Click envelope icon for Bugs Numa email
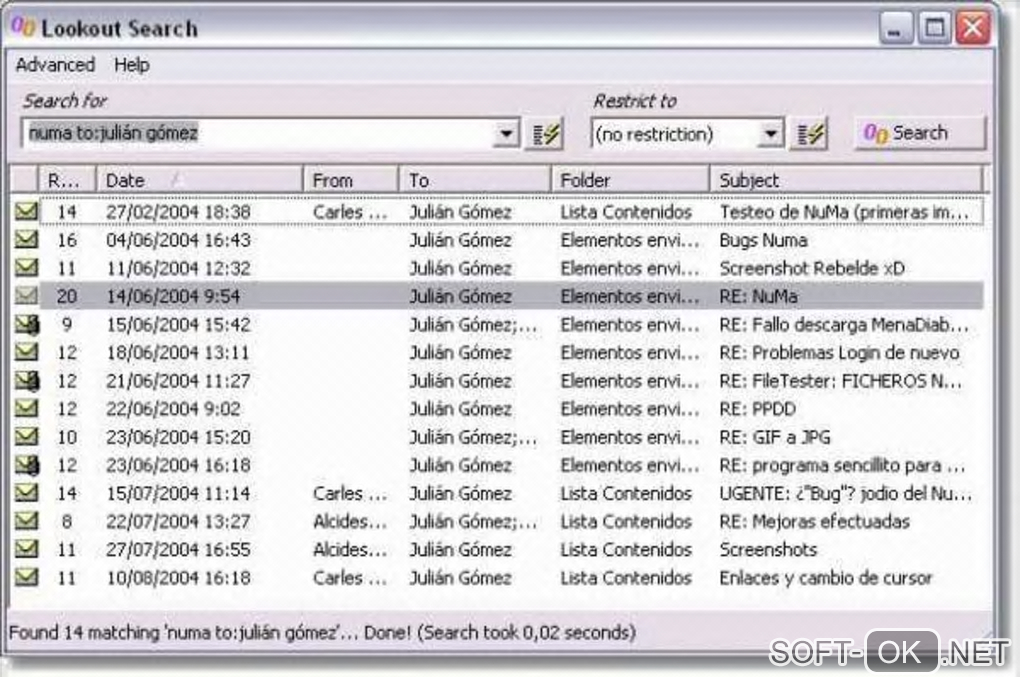 (x=26, y=239)
